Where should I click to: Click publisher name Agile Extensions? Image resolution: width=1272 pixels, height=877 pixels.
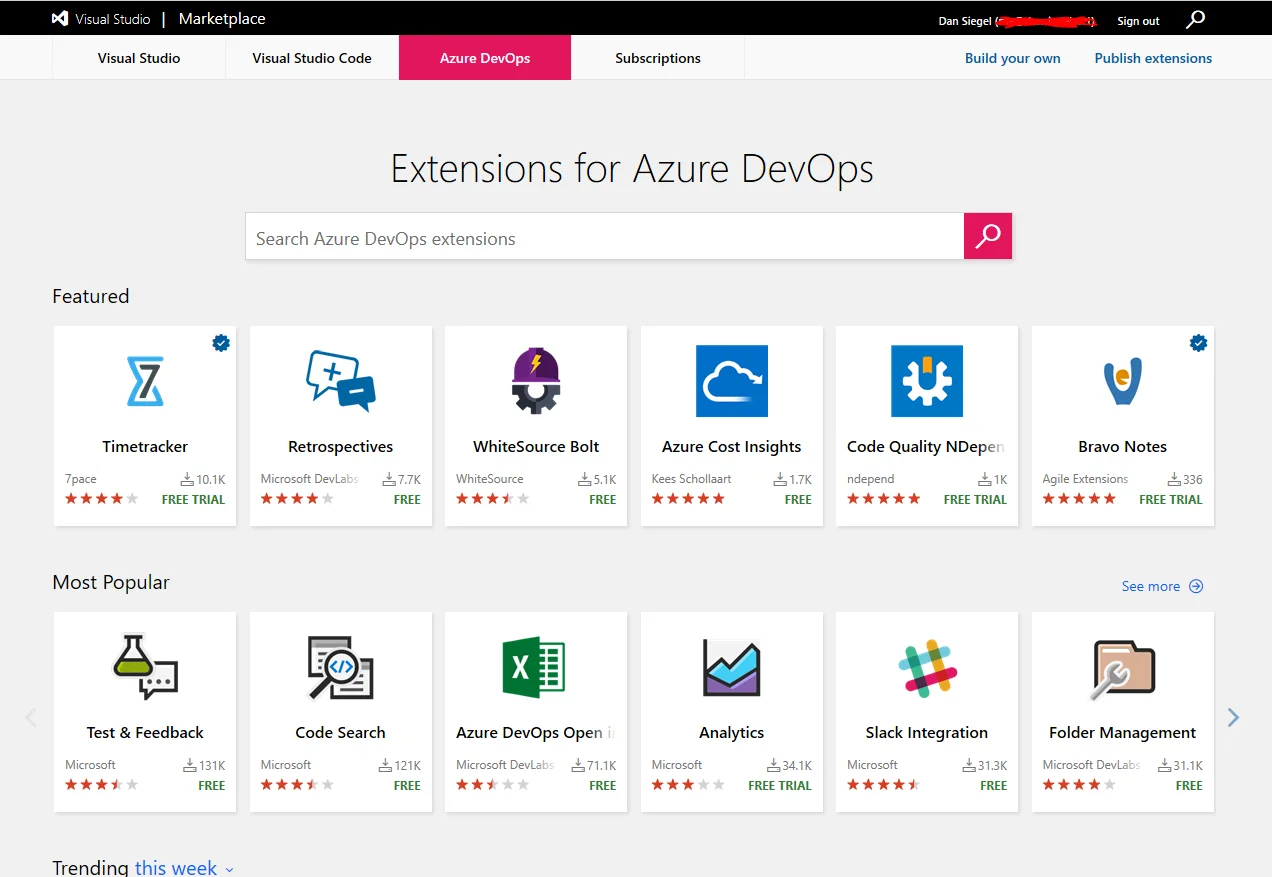1085,479
